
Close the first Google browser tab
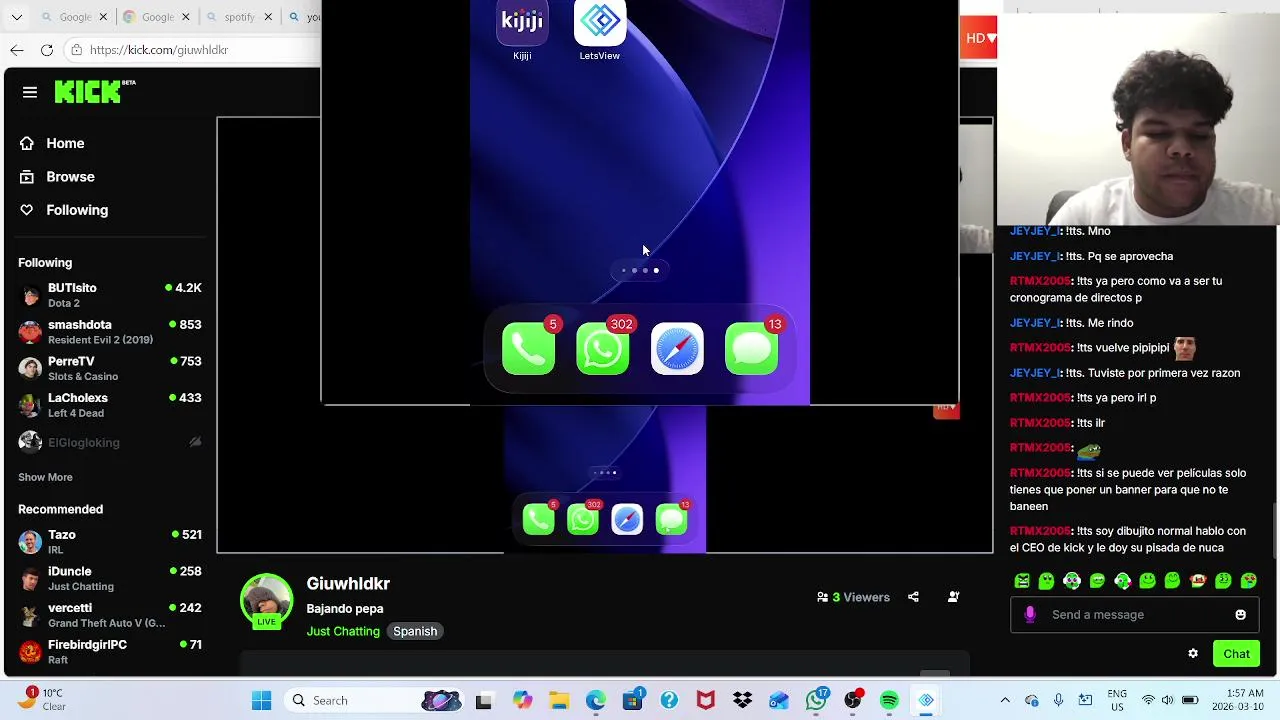click(x=102, y=17)
